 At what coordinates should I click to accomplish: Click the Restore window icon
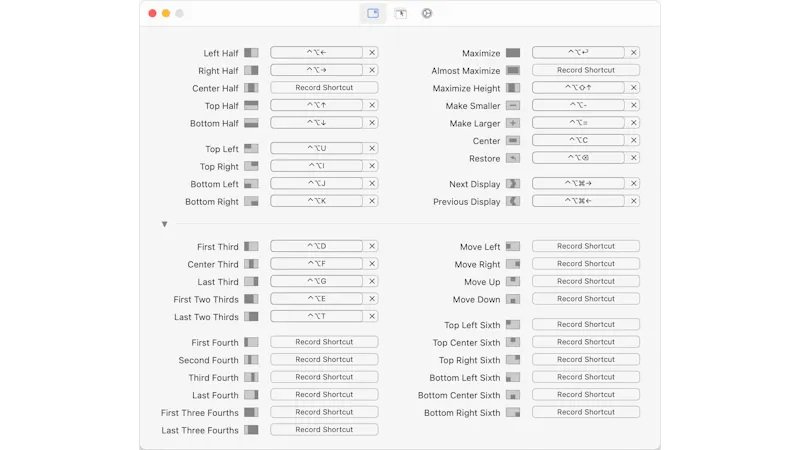tap(513, 158)
